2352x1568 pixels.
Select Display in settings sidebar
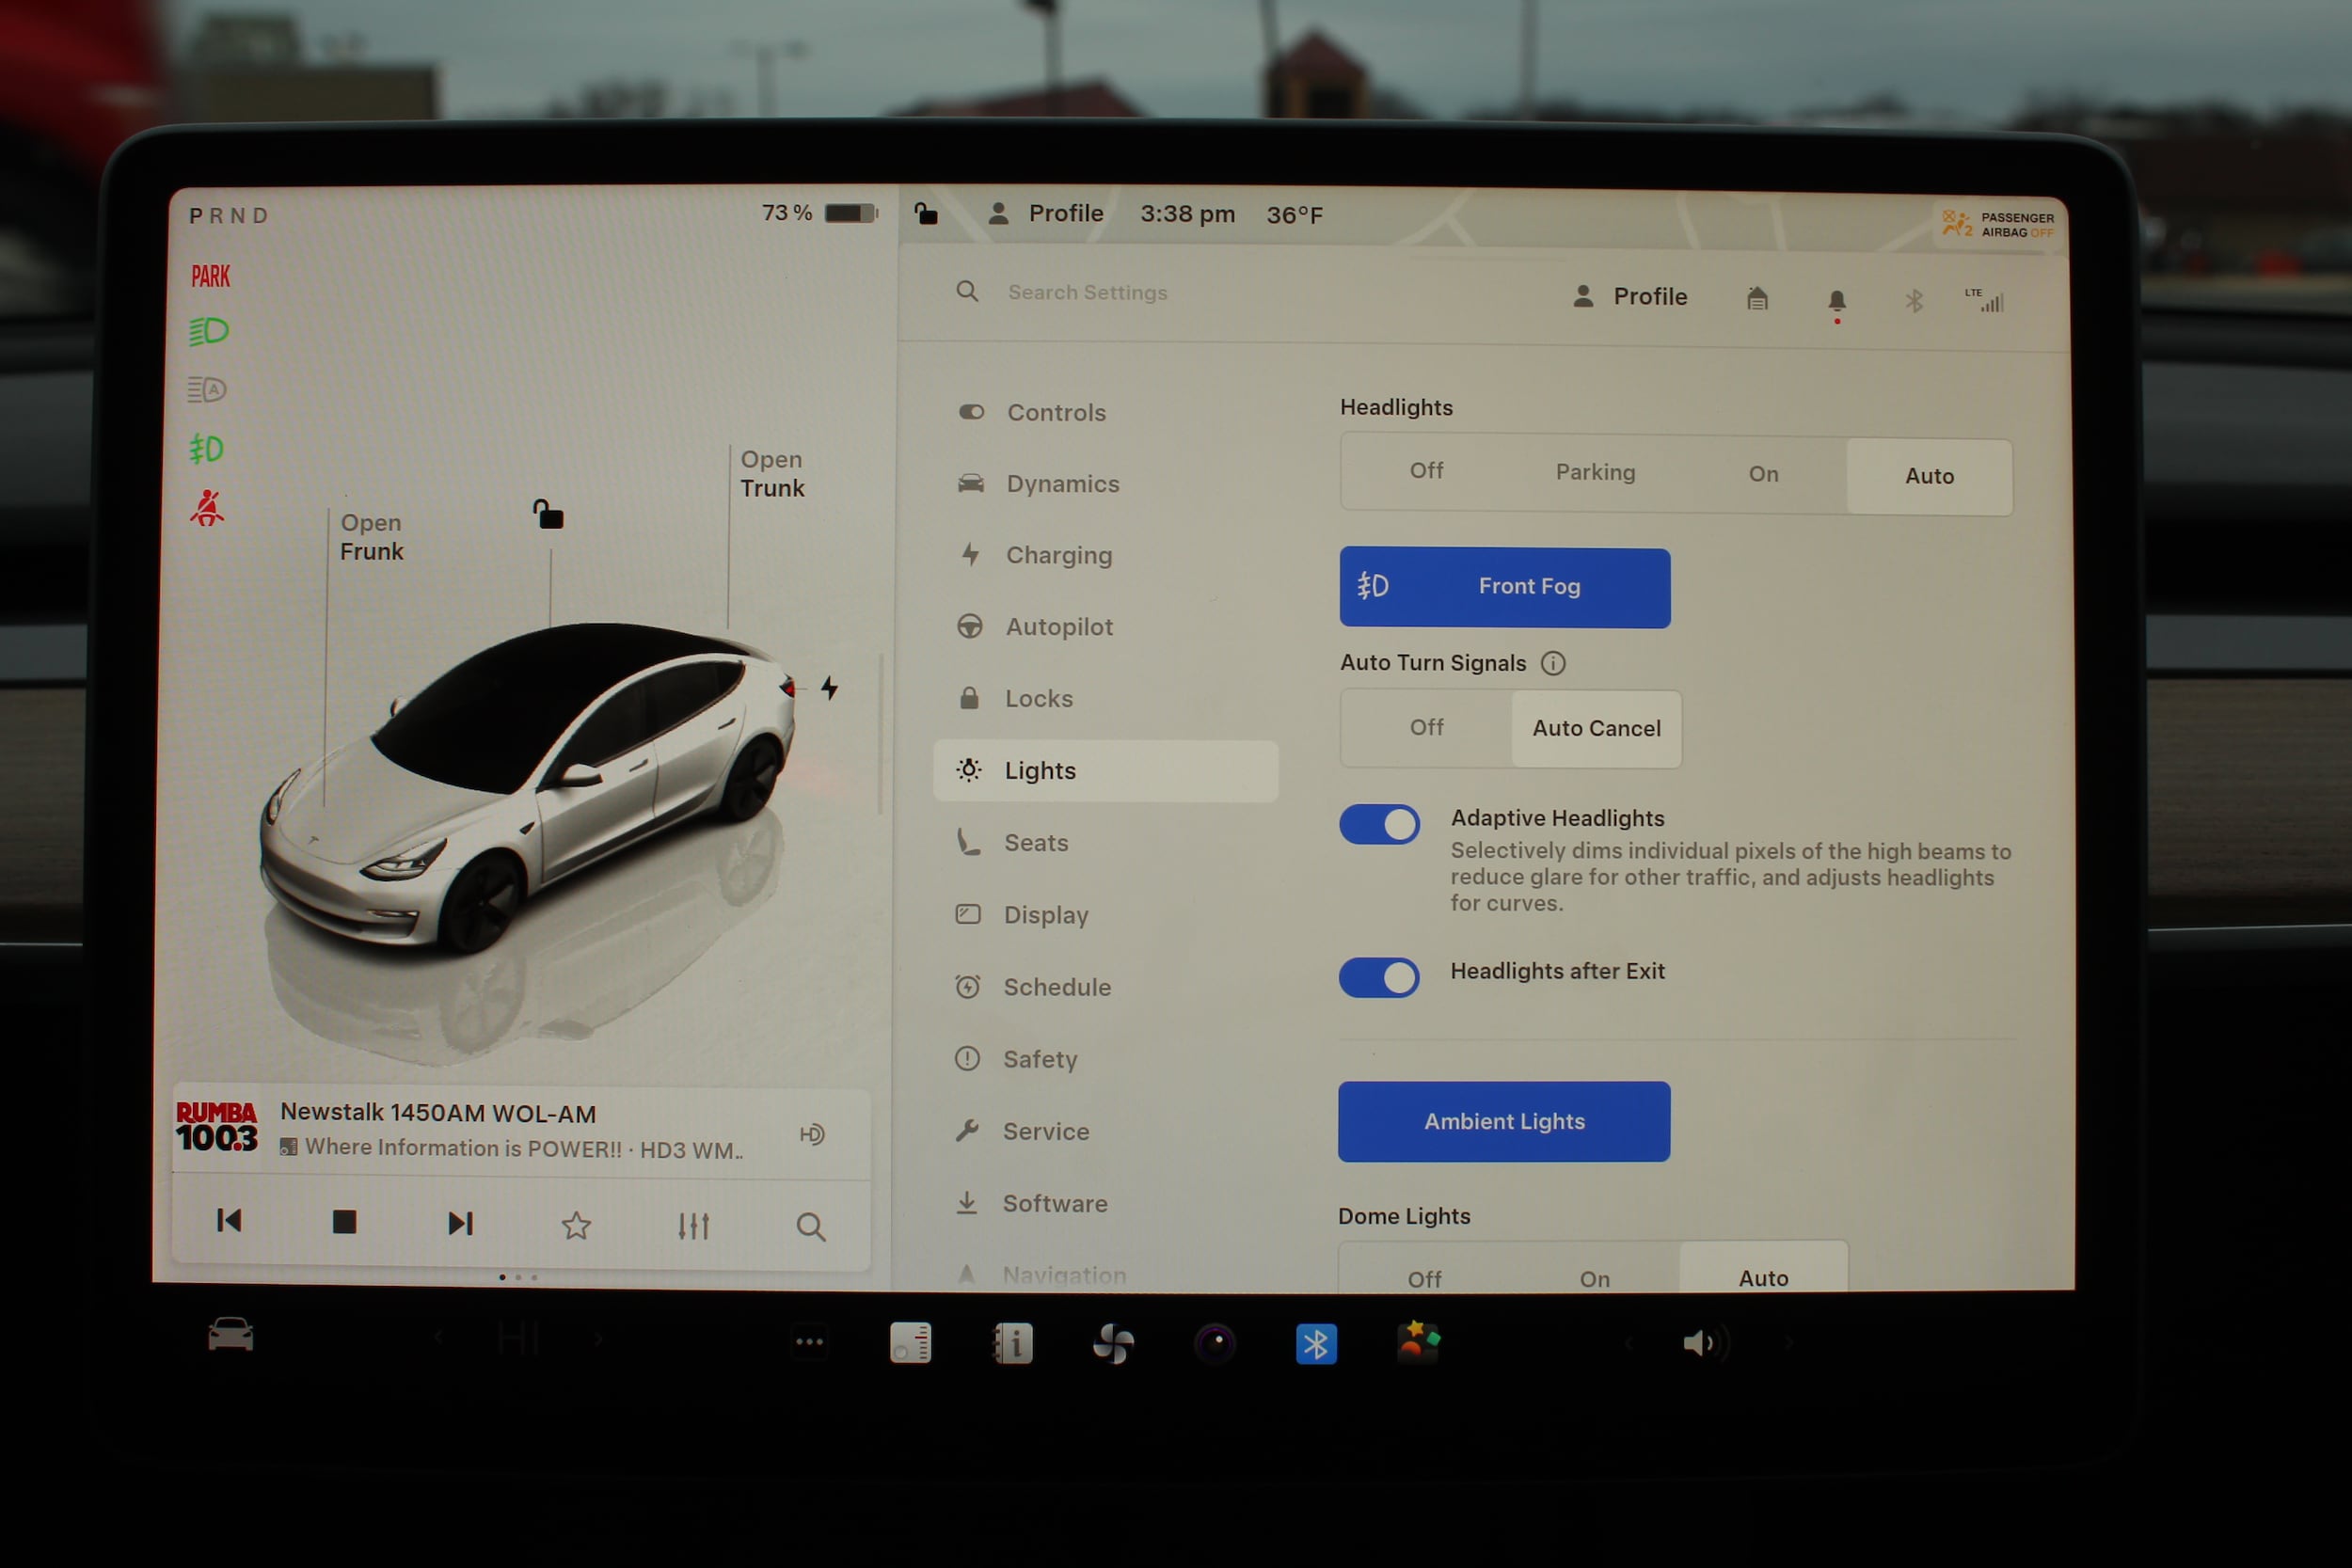1045,915
